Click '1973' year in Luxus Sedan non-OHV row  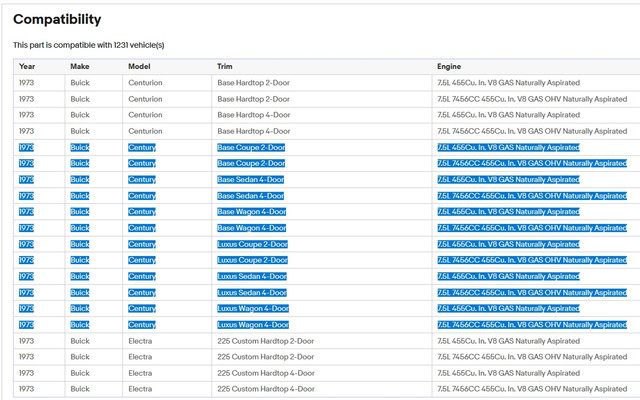26,276
